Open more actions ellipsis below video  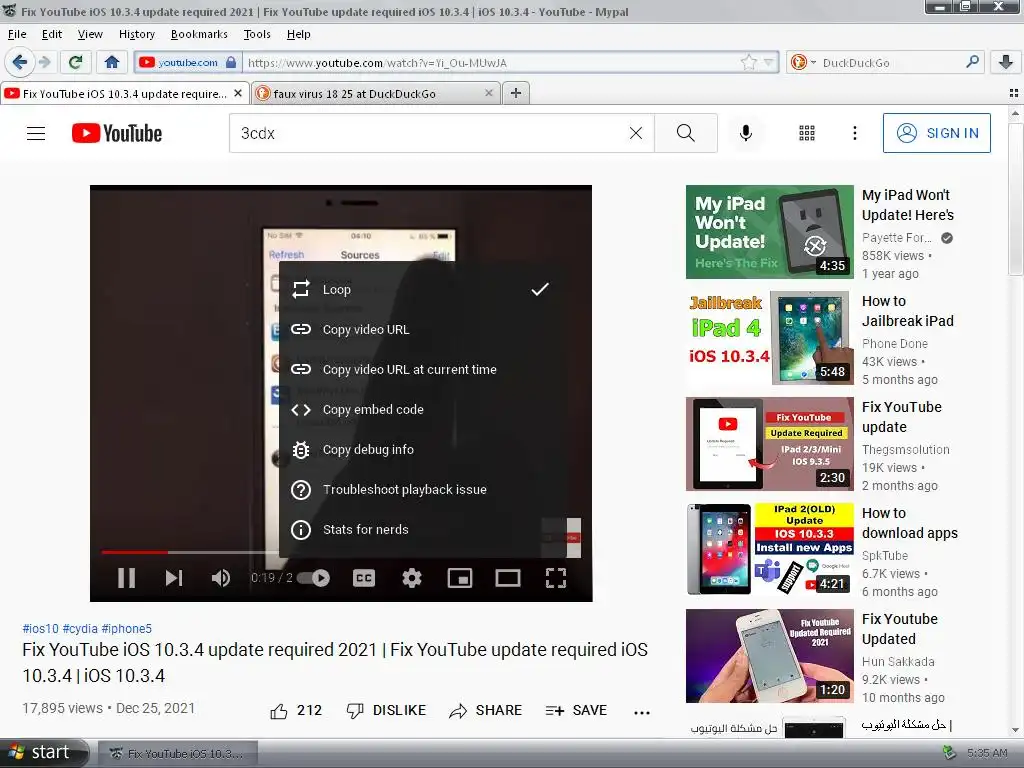pyautogui.click(x=642, y=712)
